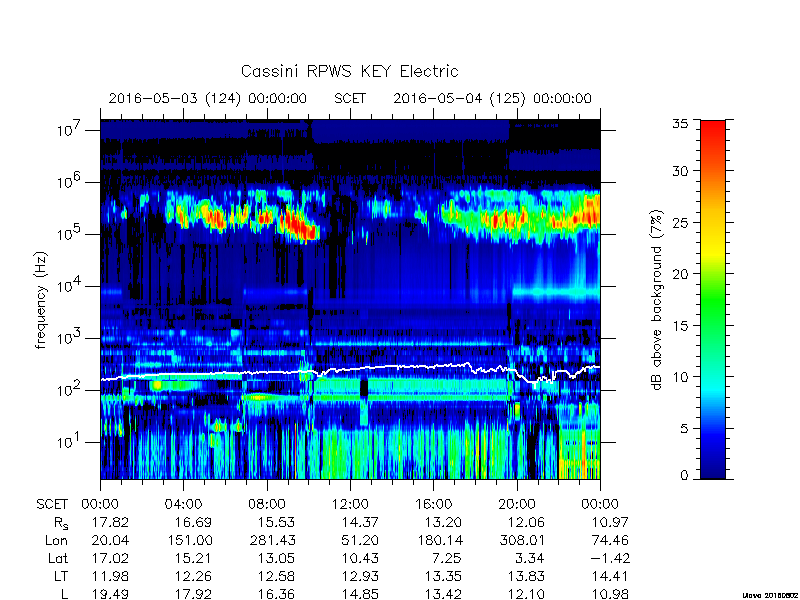The image size is (800, 600).
Task: Click colorbar tick value 20
Action: coord(680,274)
